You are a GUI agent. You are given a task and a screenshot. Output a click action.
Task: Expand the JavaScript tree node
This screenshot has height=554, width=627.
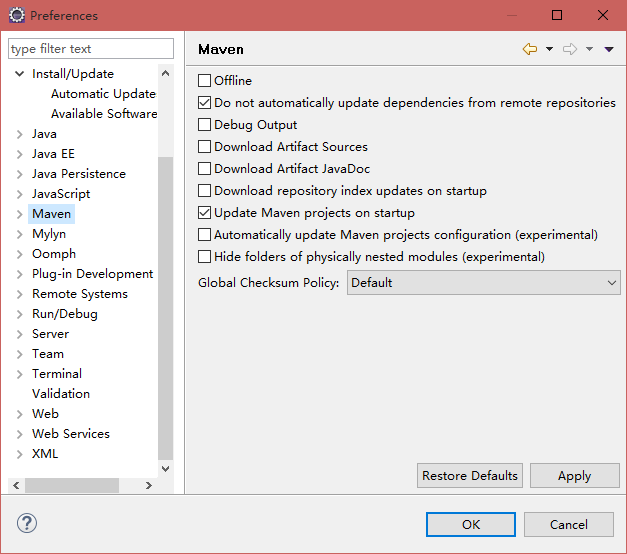pos(19,194)
